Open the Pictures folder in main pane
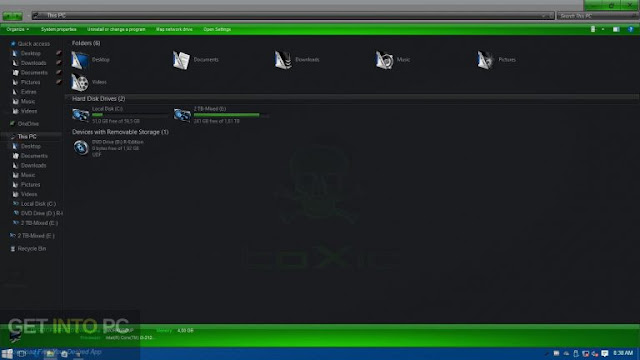 (496, 60)
